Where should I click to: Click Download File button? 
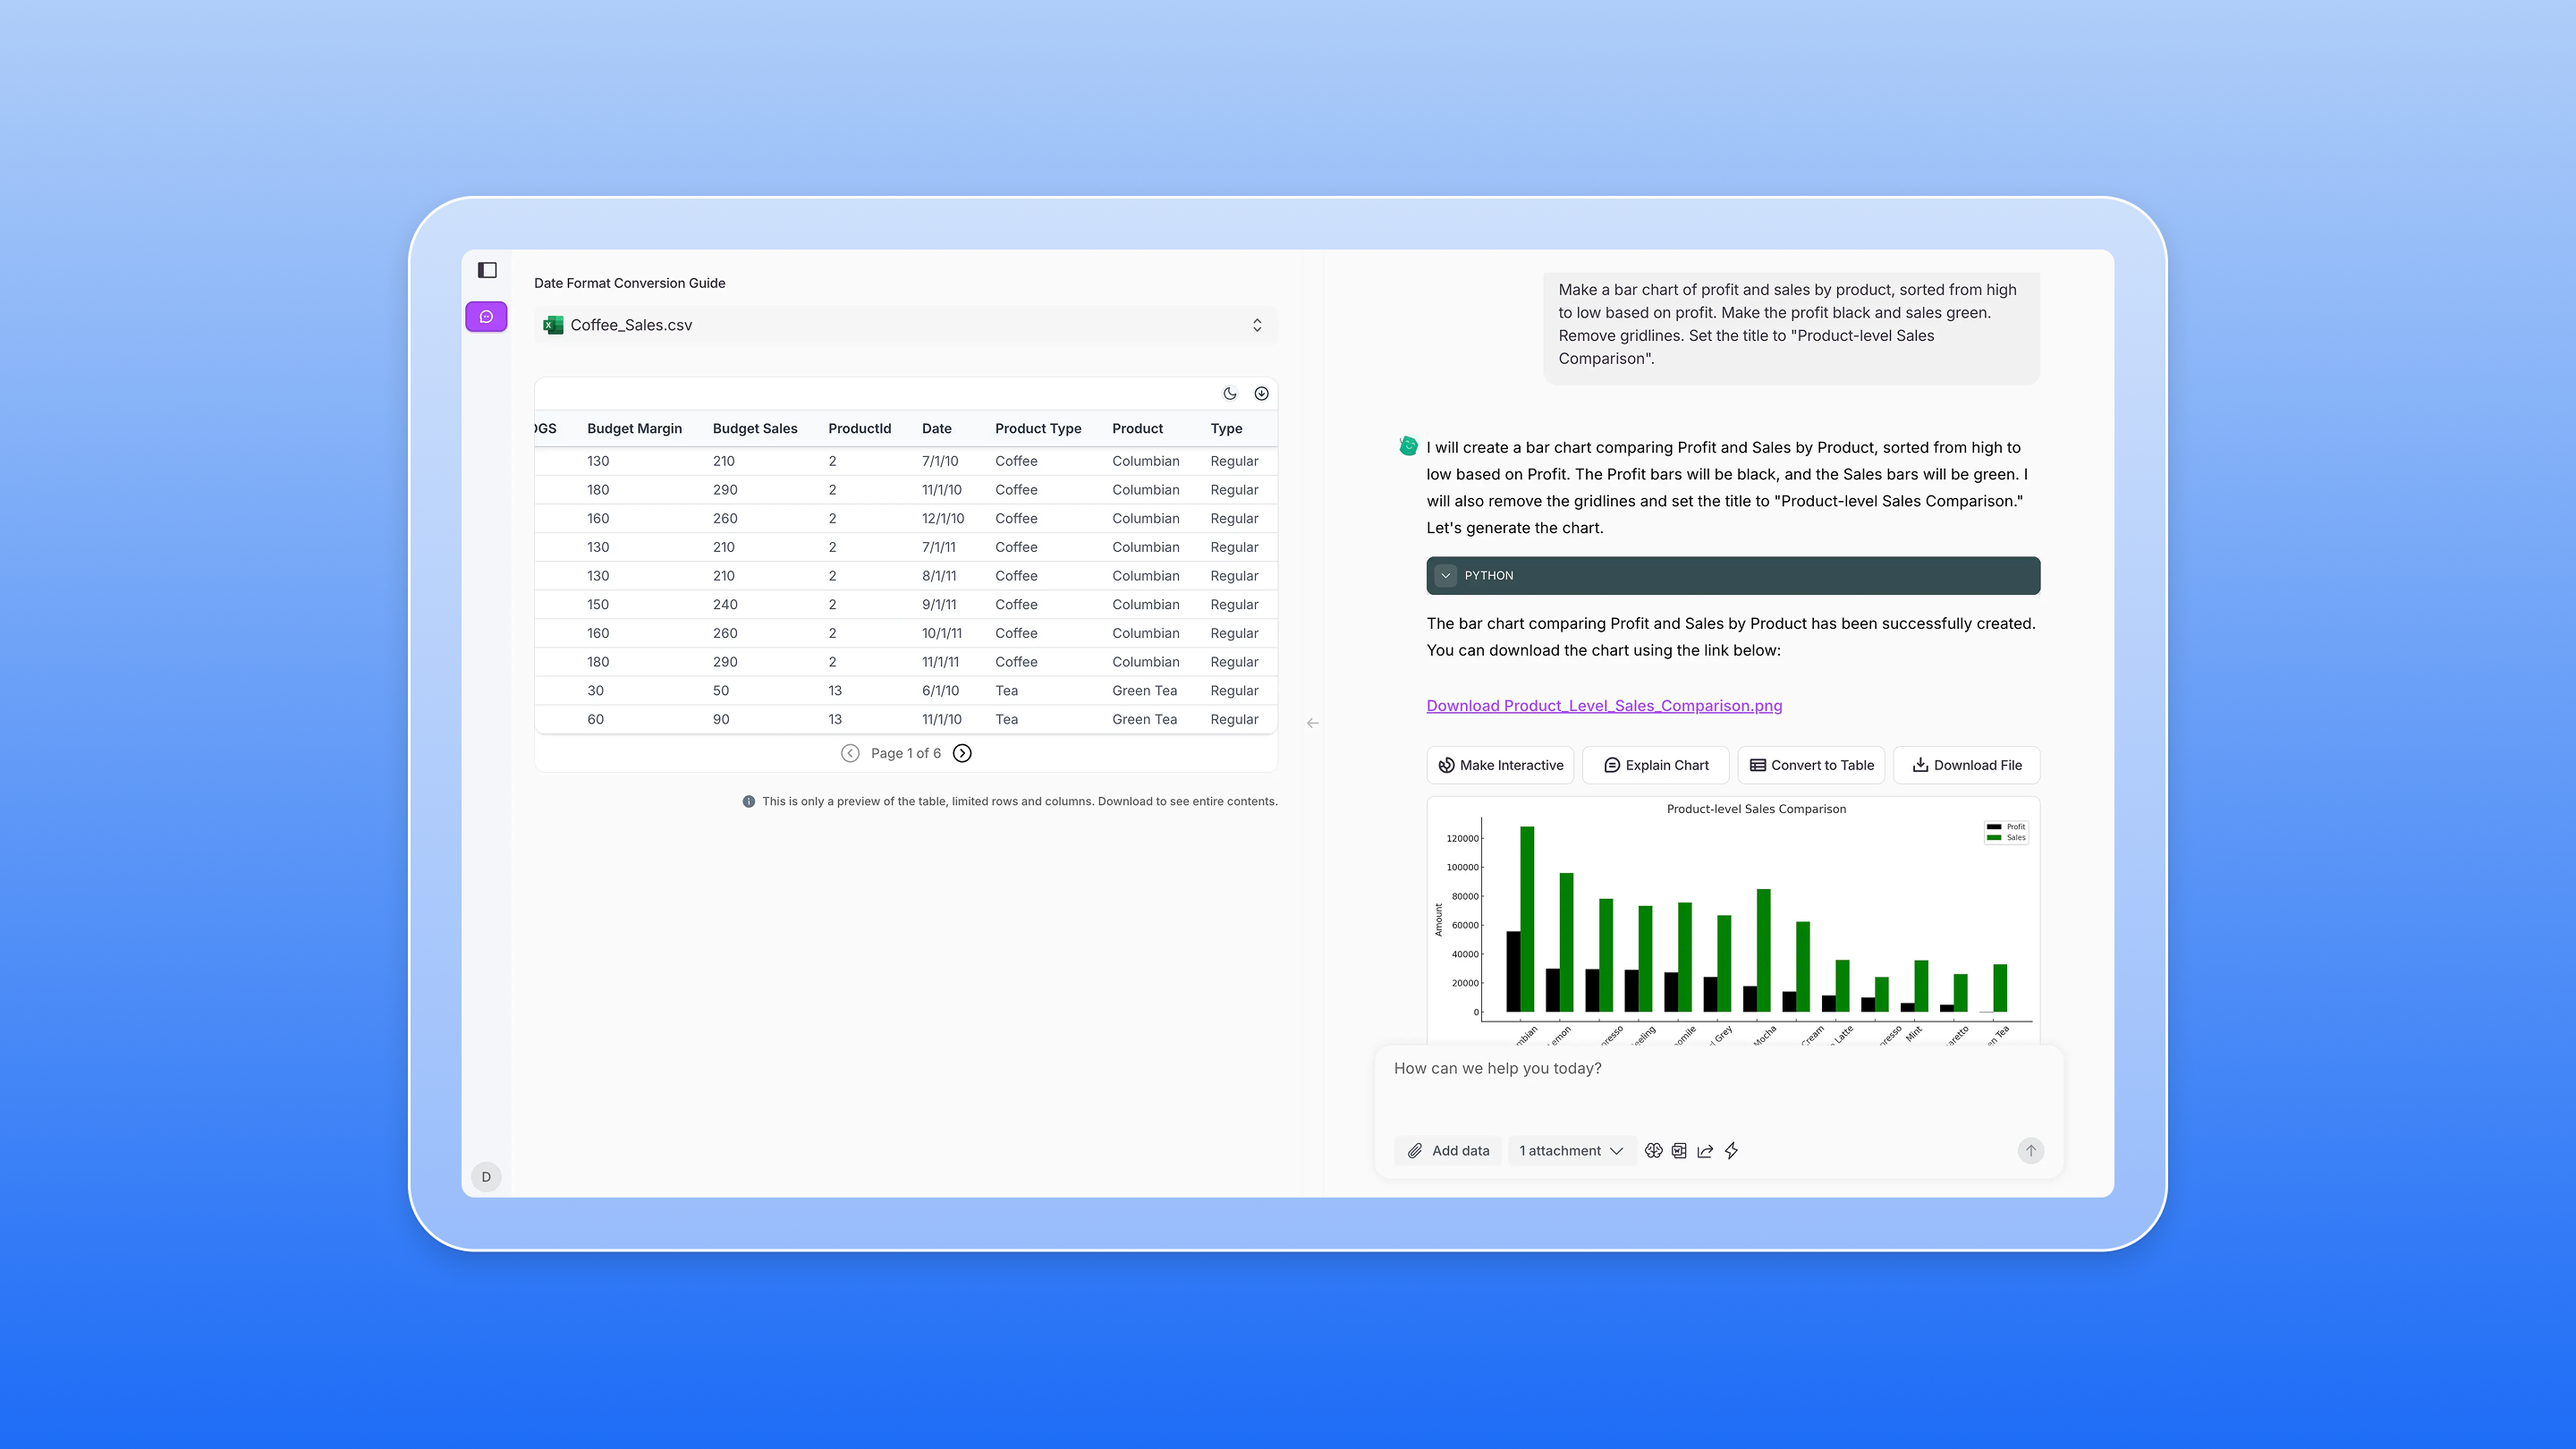pos(1966,765)
